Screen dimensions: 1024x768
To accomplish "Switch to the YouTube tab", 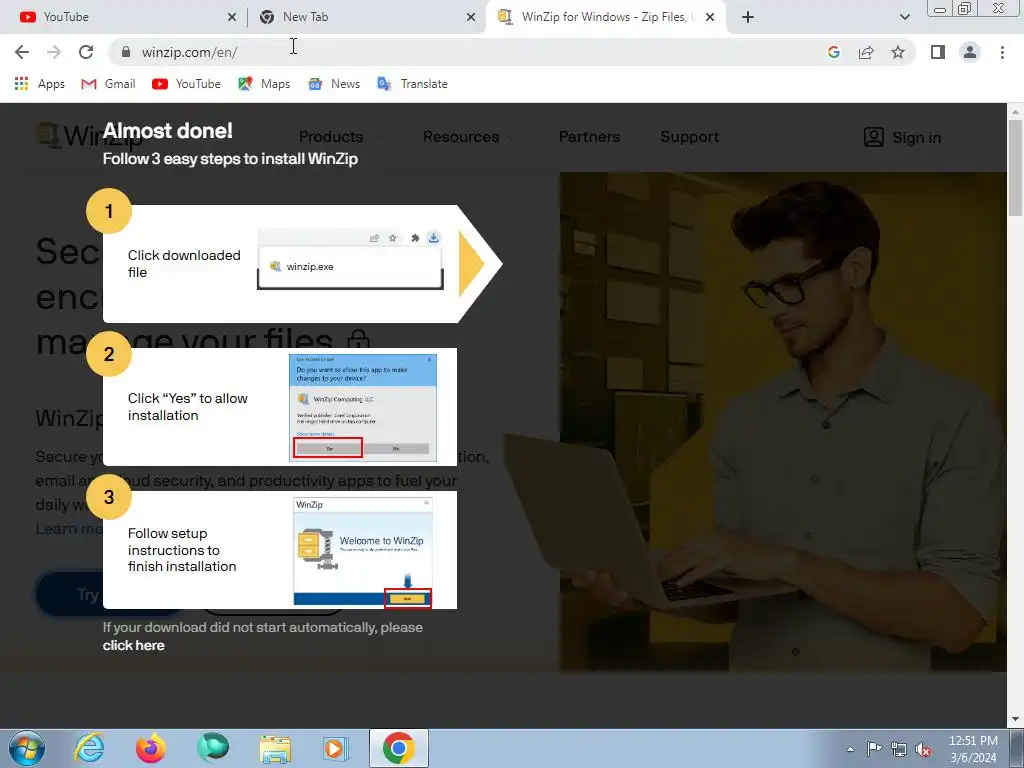I will click(124, 17).
